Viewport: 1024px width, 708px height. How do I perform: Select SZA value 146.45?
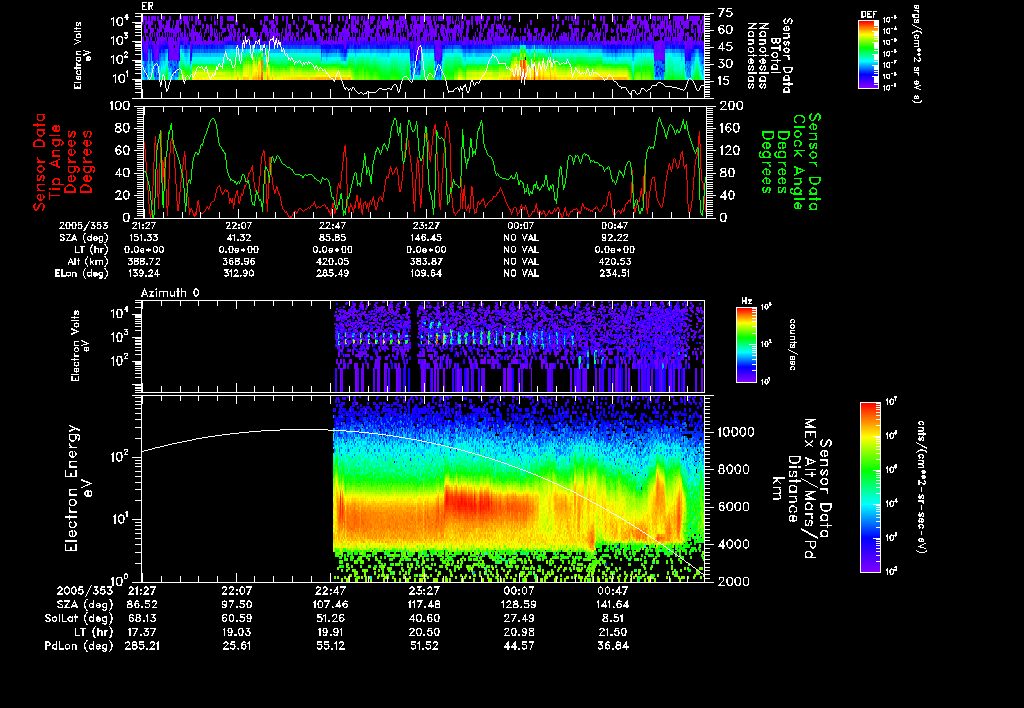point(426,238)
